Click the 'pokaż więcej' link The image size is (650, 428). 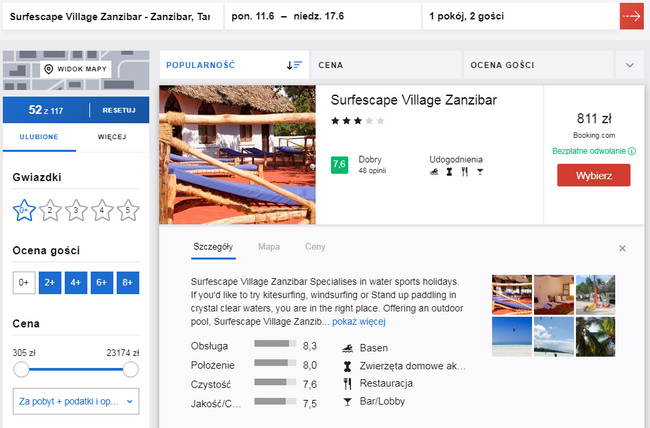point(358,322)
